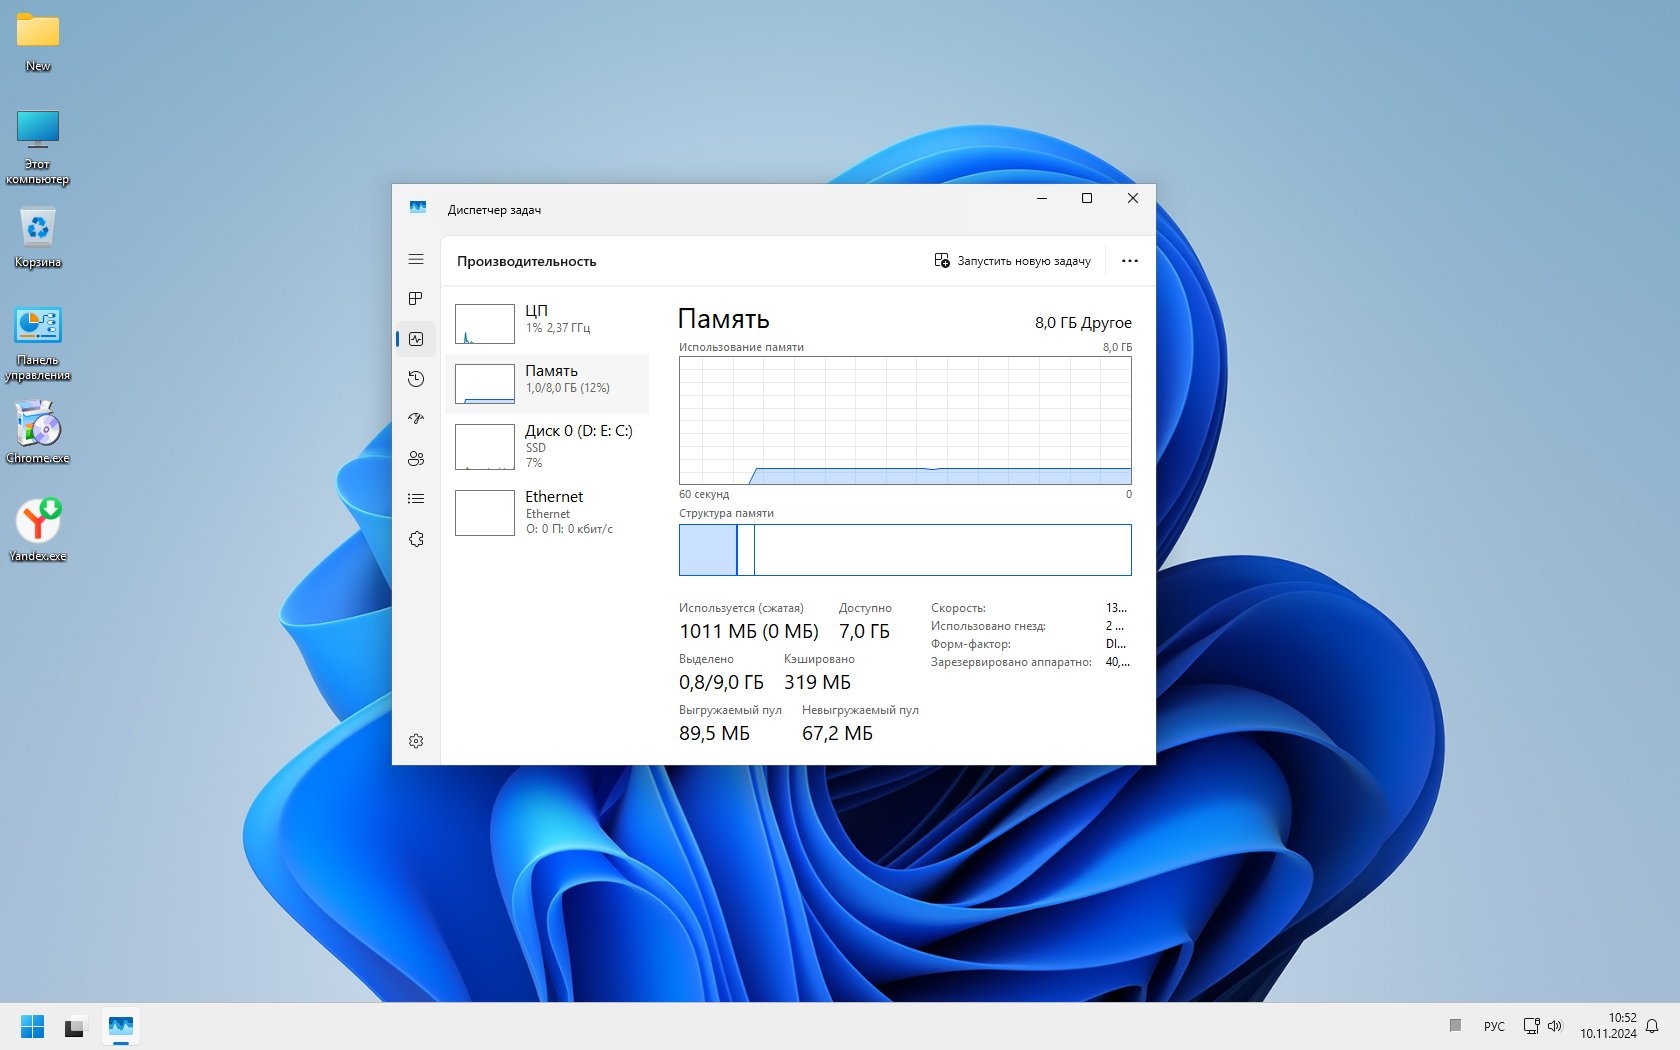Switch the РУС input language indicator

click(1494, 1027)
